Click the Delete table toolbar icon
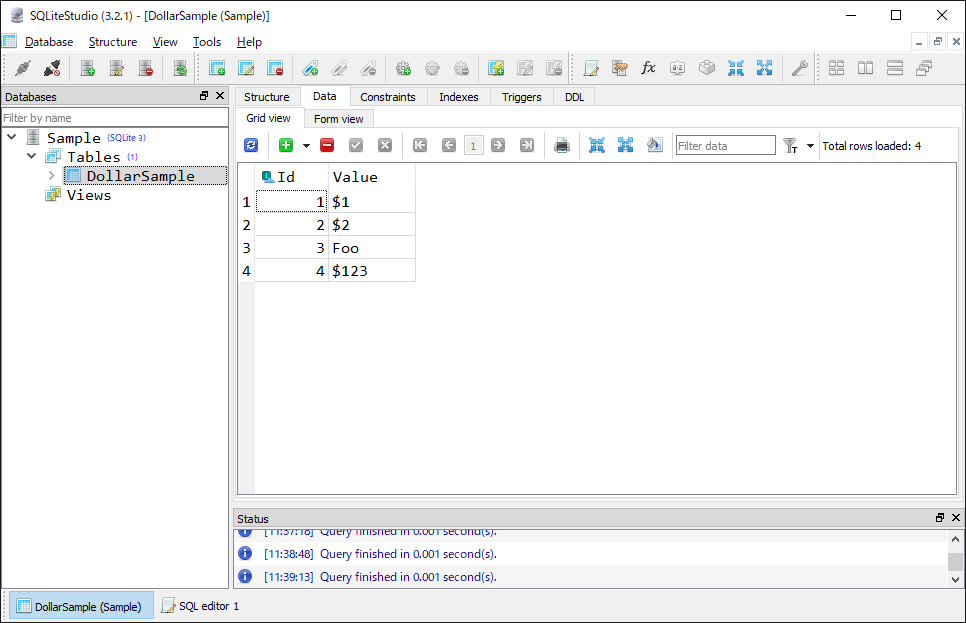Viewport: 966px width, 623px height. (x=275, y=68)
